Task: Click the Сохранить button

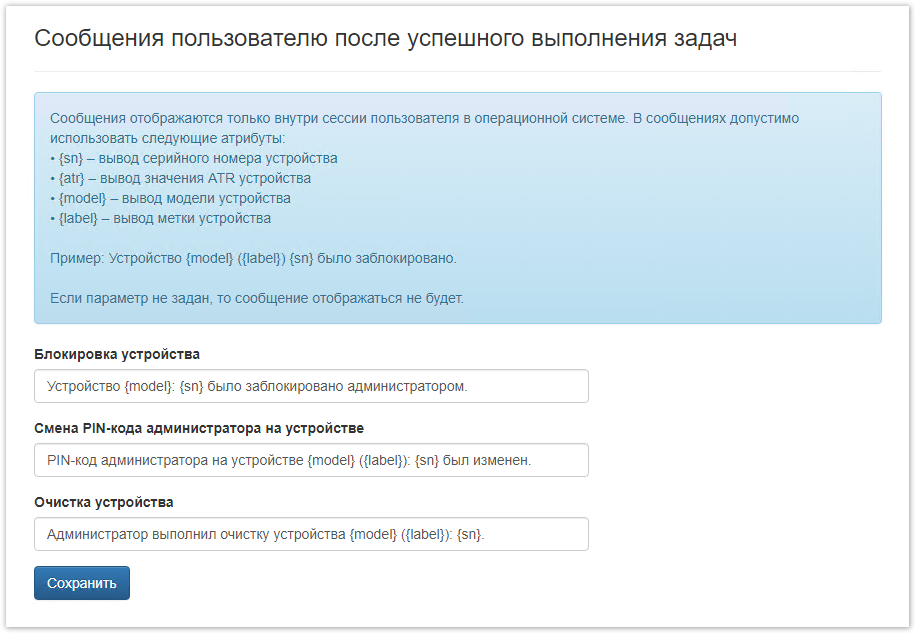Action: pos(82,583)
